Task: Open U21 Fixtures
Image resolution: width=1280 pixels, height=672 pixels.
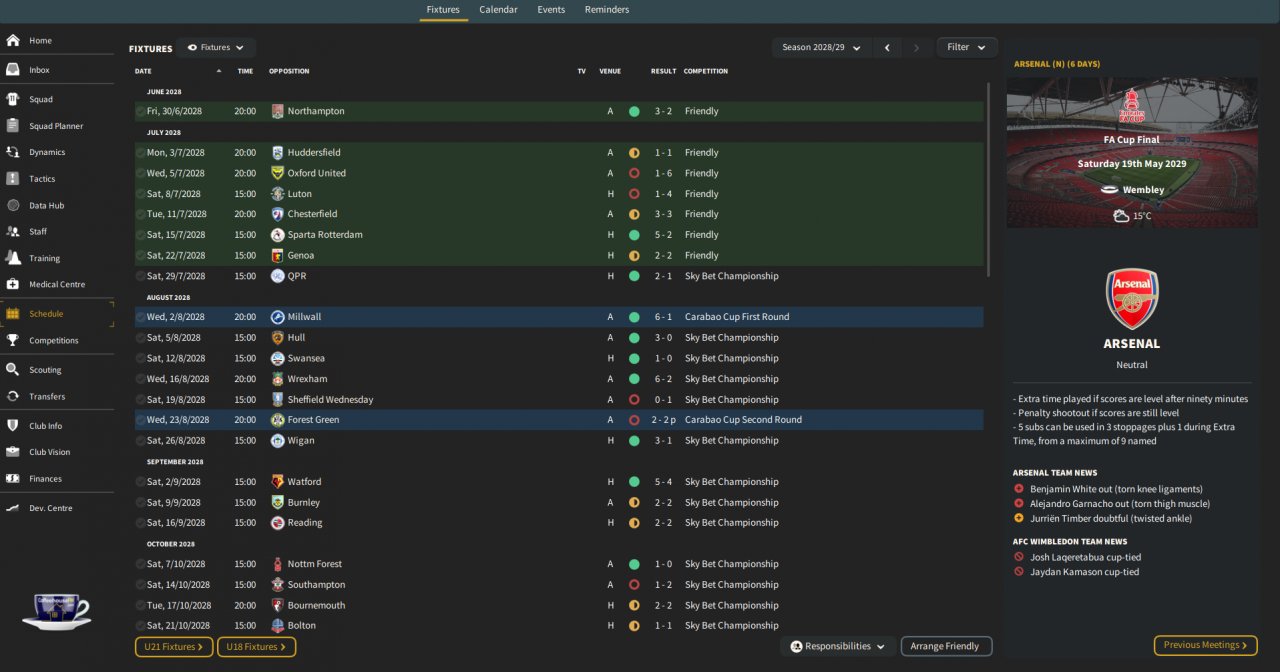Action: (x=174, y=647)
